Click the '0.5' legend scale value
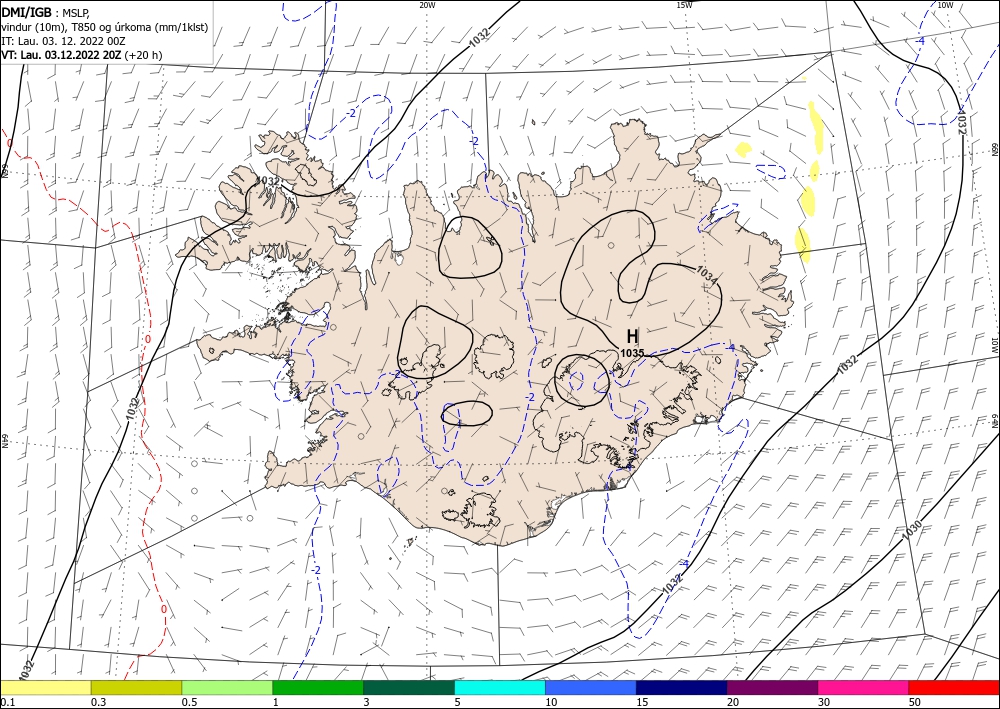 [x=188, y=702]
